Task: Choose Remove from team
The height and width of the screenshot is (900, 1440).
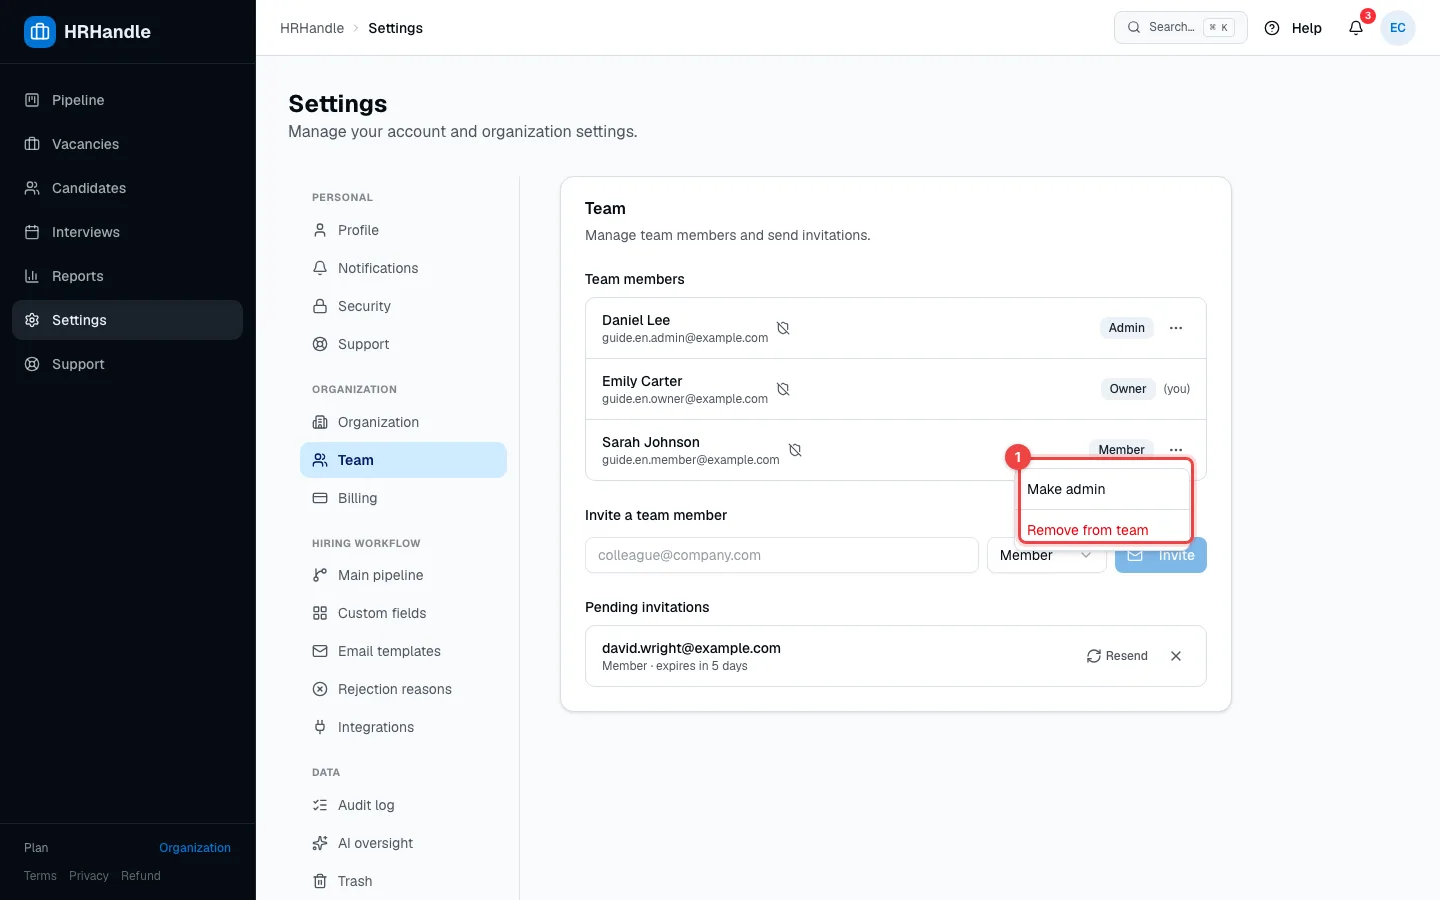Action: pos(1105,528)
